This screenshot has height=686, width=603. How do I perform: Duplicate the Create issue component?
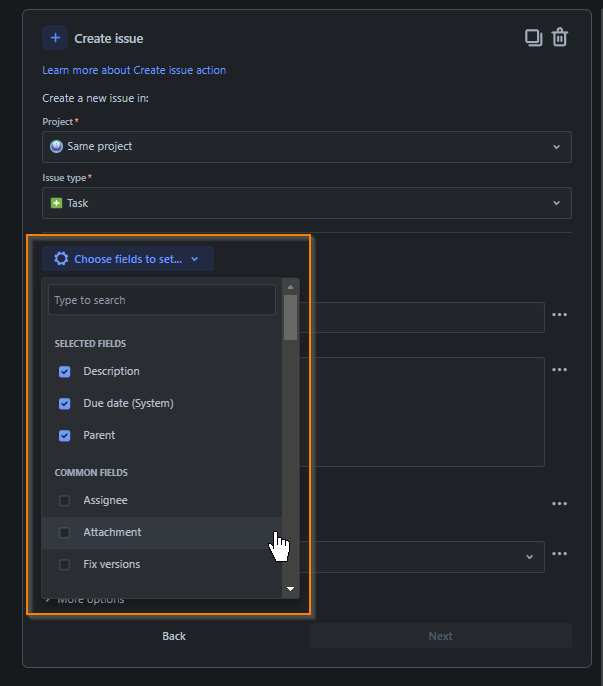coord(533,38)
